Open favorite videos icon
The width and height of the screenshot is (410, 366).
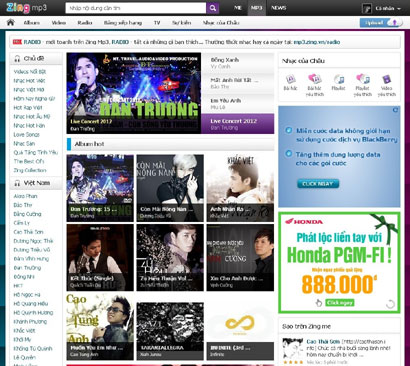(386, 79)
